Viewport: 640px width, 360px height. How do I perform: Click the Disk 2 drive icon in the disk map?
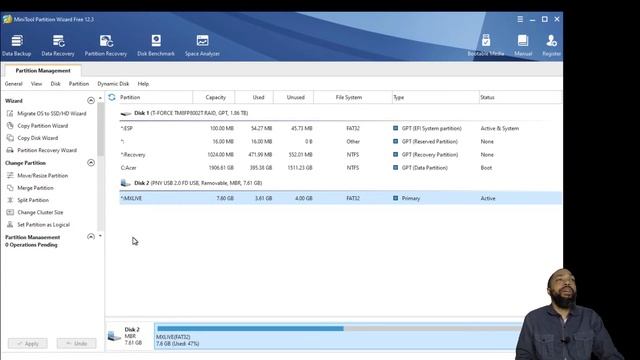(x=114, y=336)
